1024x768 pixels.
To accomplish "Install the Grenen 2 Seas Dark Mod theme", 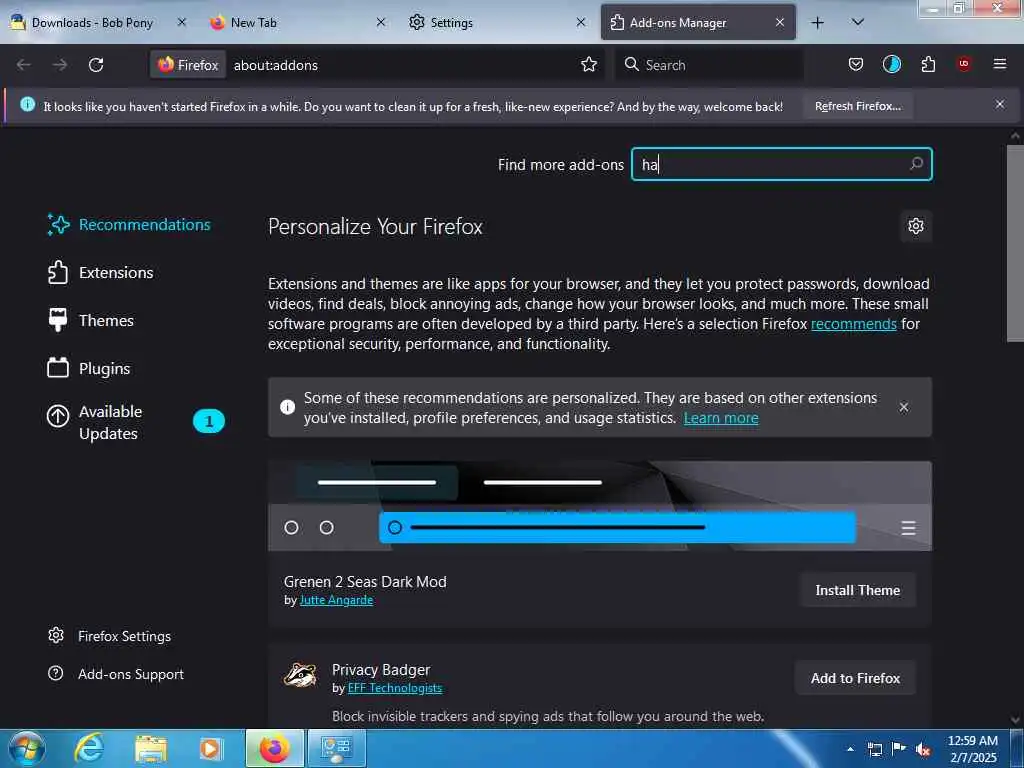I will point(857,590).
